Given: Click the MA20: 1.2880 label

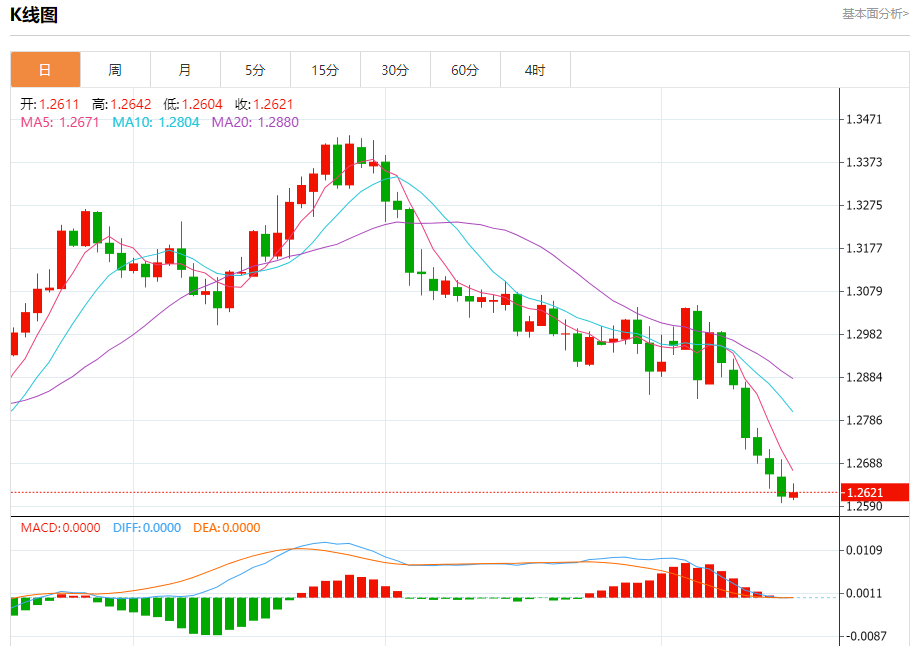Looking at the screenshot, I should coord(255,122).
